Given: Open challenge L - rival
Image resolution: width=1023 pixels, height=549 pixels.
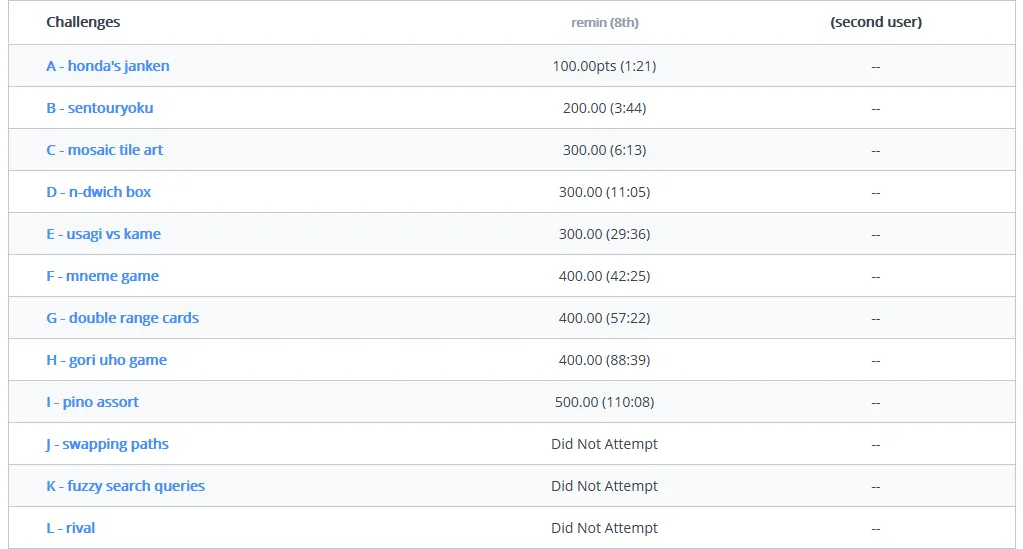Looking at the screenshot, I should click(x=70, y=528).
